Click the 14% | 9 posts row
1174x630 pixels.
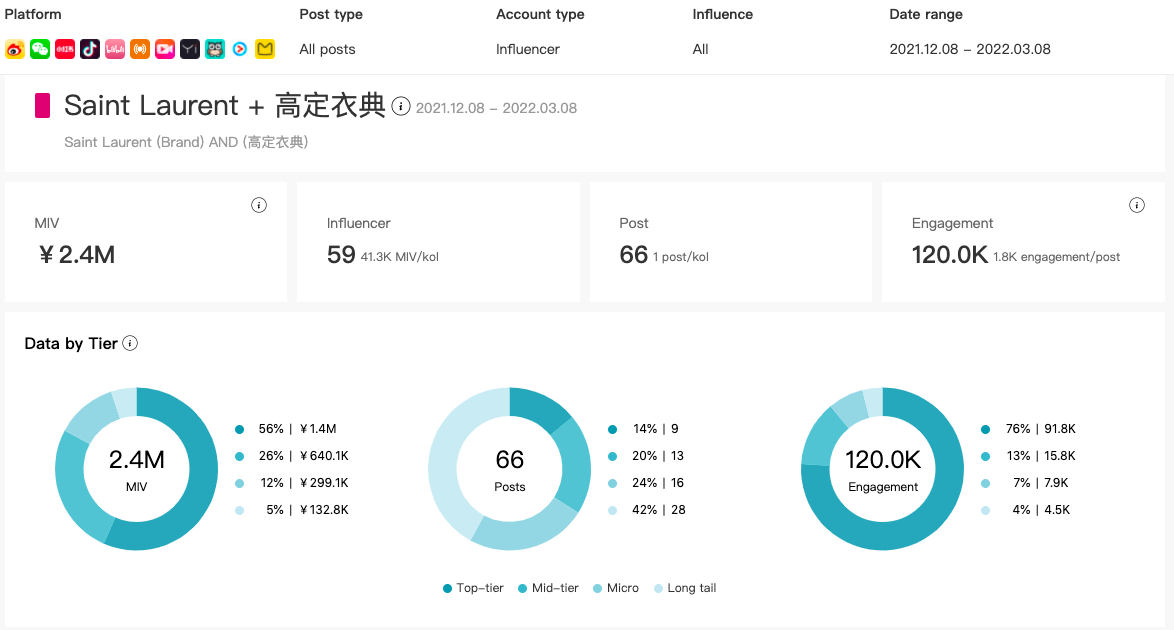643,429
